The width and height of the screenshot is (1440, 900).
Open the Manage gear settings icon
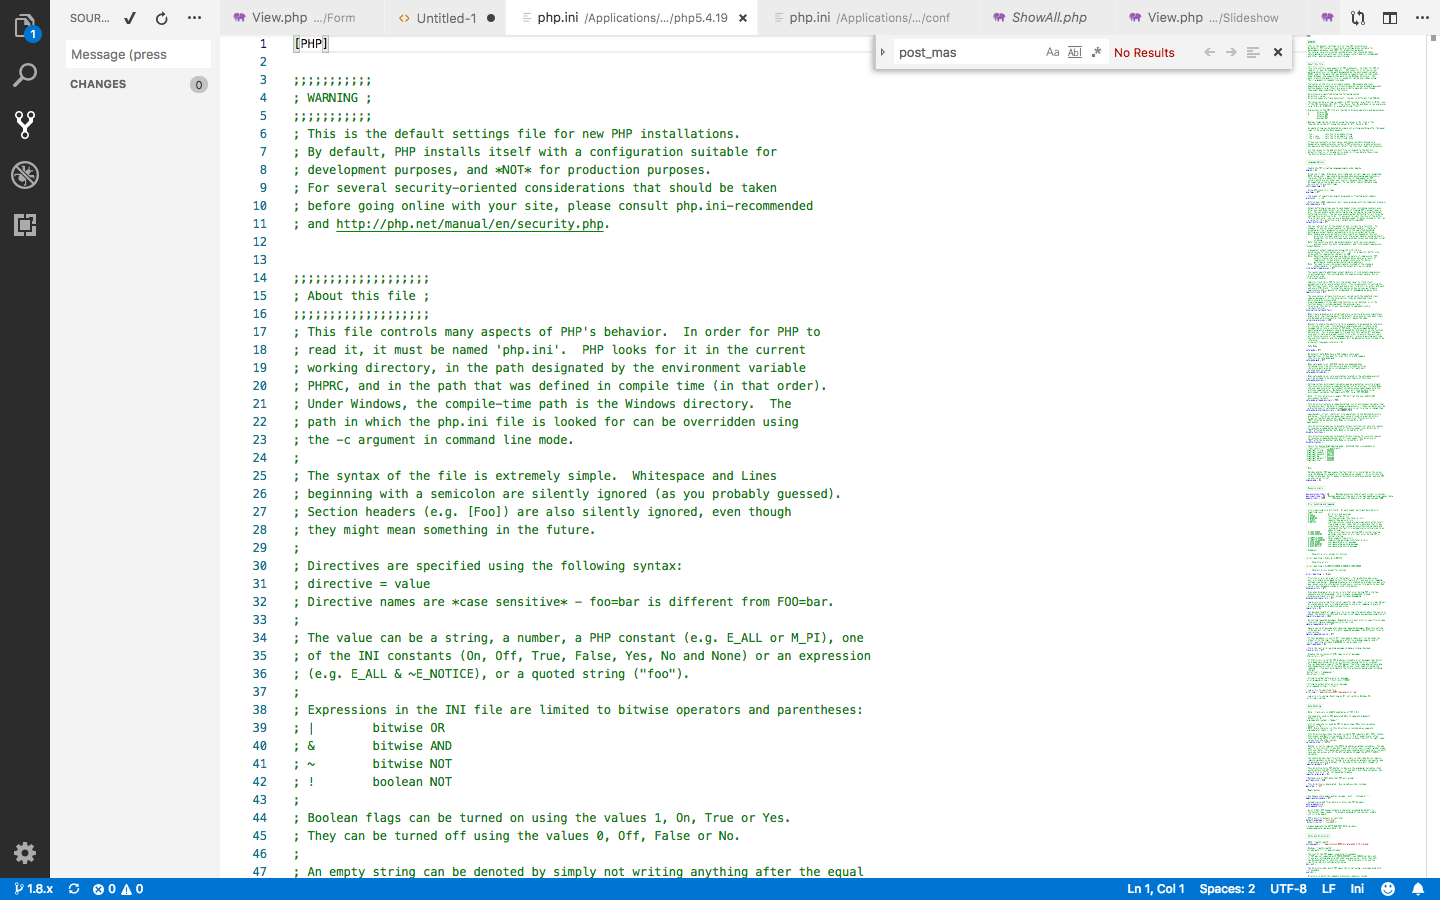coord(25,853)
